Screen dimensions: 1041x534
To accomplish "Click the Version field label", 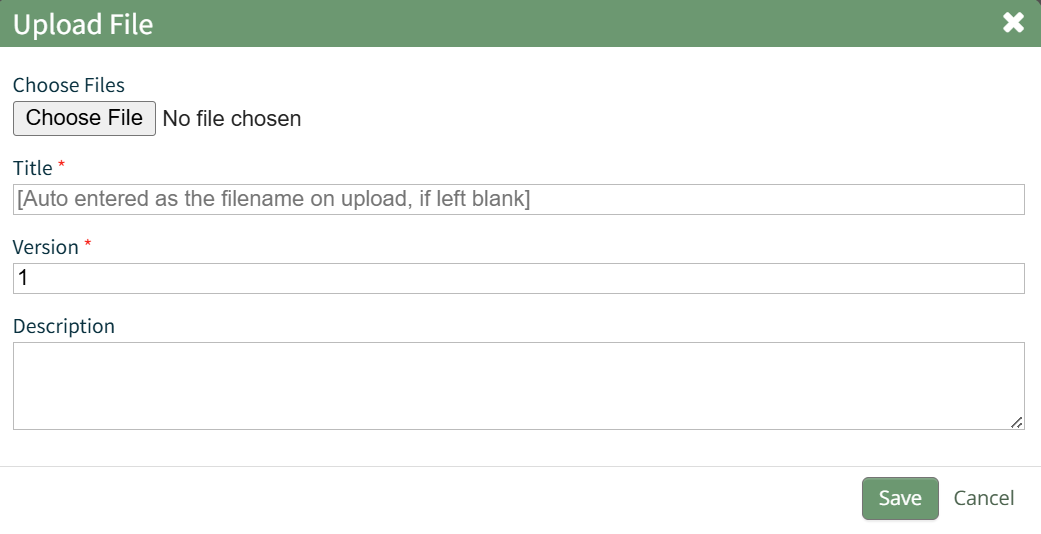I will pos(45,246).
